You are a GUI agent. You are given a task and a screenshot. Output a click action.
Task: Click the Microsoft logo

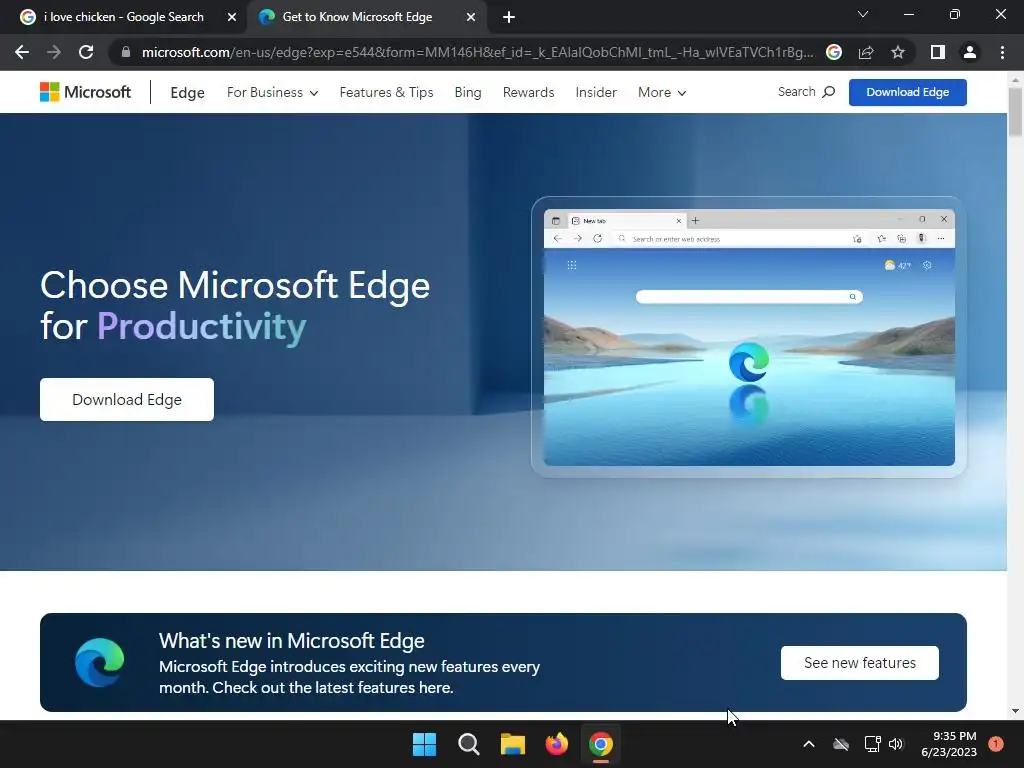(86, 92)
